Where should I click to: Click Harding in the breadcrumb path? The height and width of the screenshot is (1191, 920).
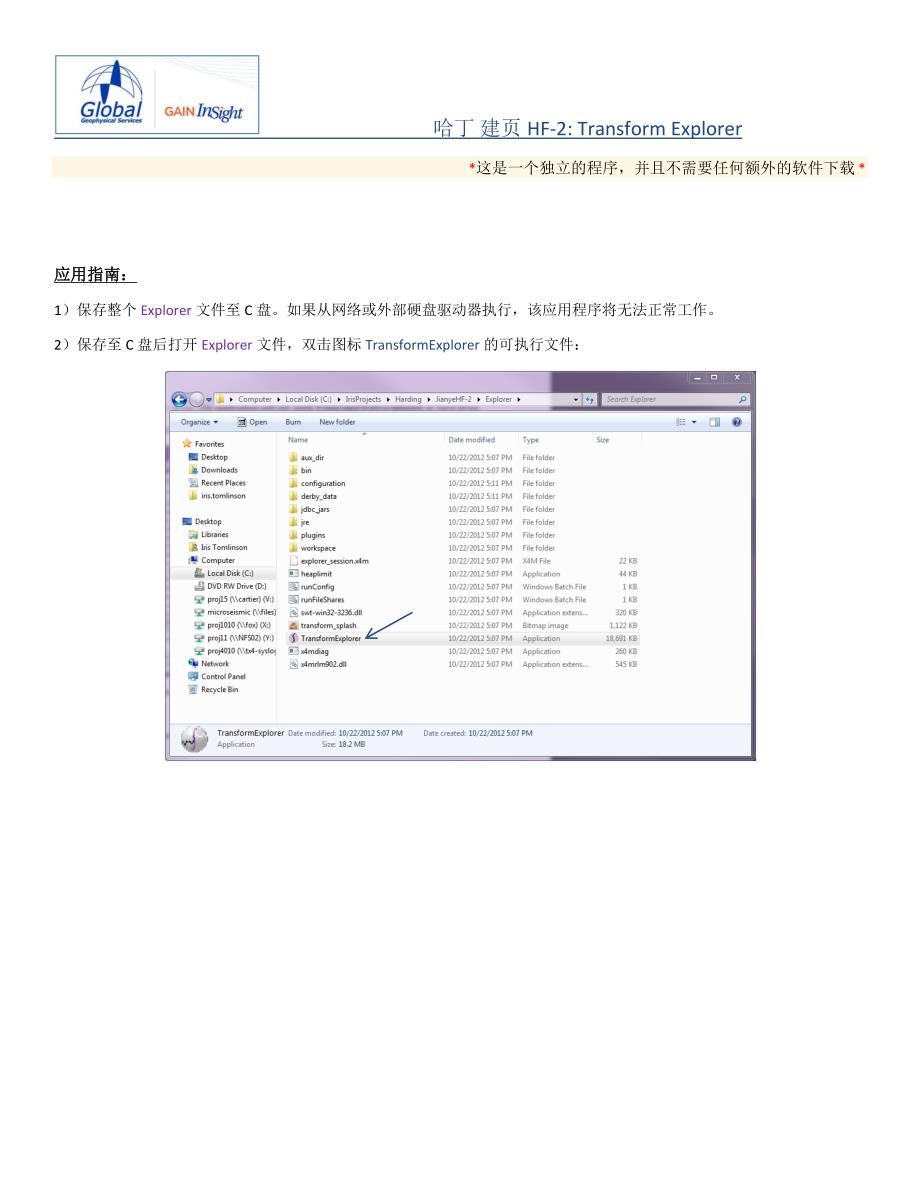(x=408, y=399)
